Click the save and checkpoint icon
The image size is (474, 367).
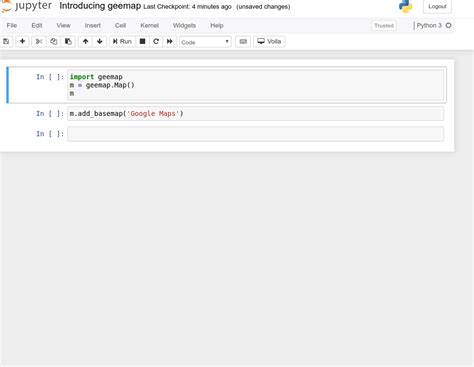pyautogui.click(x=6, y=41)
